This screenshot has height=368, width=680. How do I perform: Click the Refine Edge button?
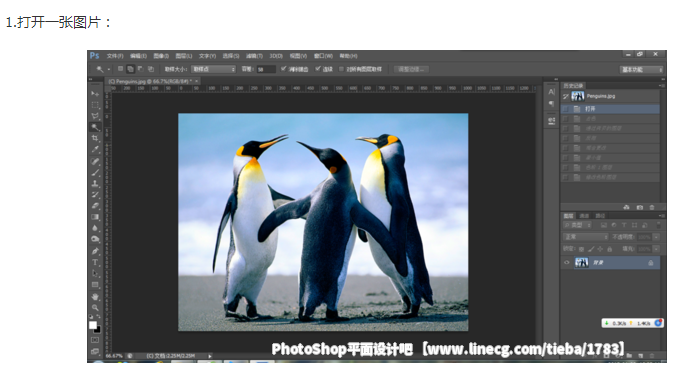(x=411, y=69)
